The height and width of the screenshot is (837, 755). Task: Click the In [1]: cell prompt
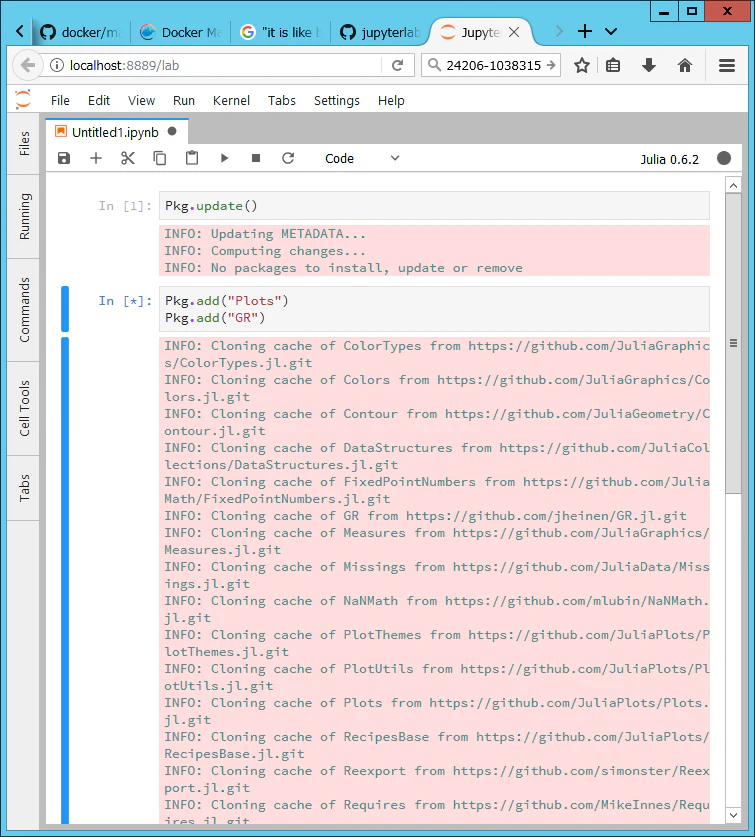click(125, 206)
